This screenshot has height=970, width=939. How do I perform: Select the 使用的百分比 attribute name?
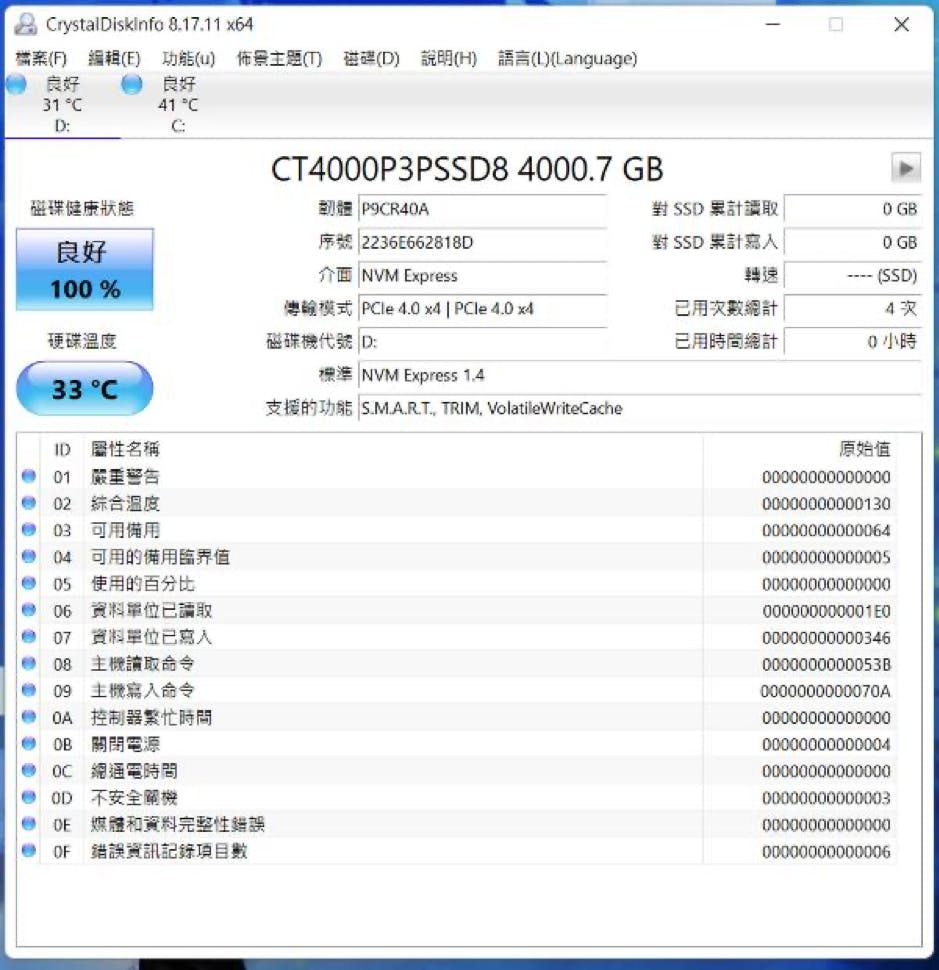143,584
